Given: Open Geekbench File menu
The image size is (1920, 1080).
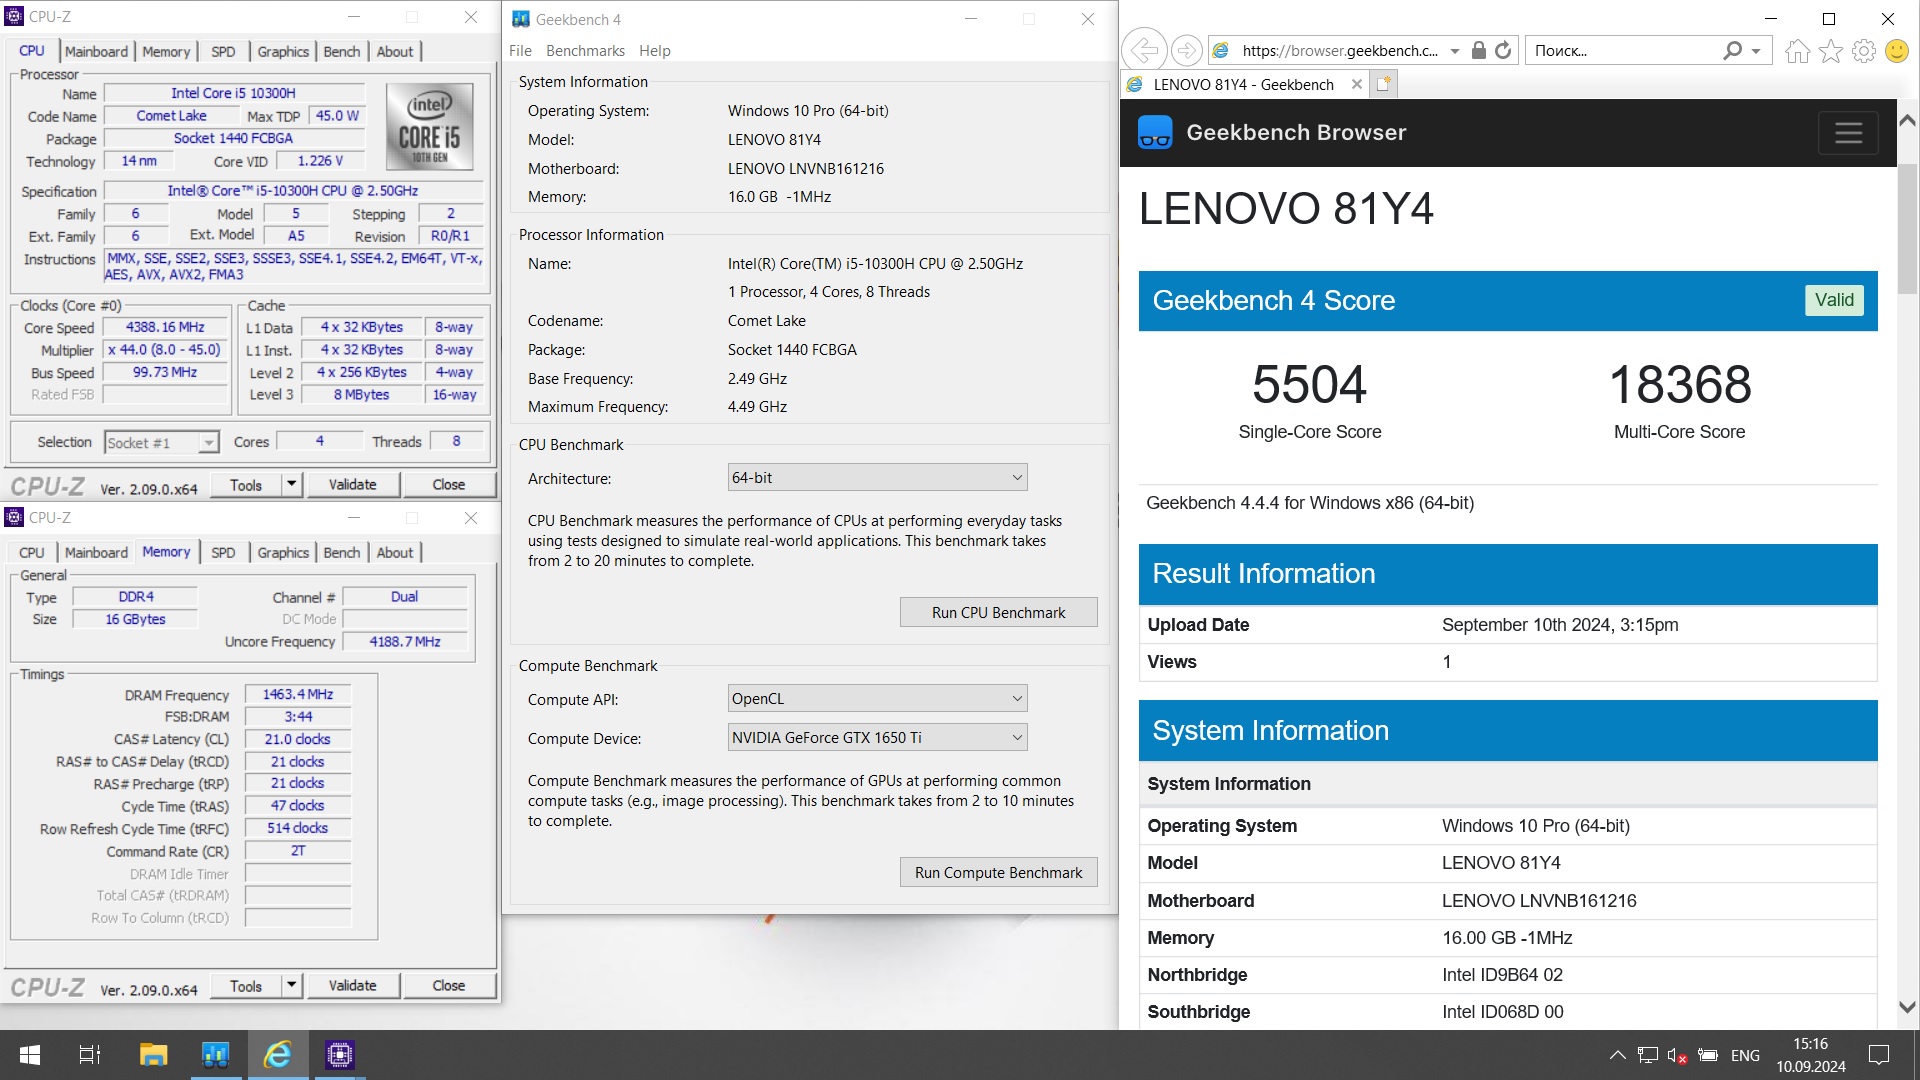Looking at the screenshot, I should point(520,51).
